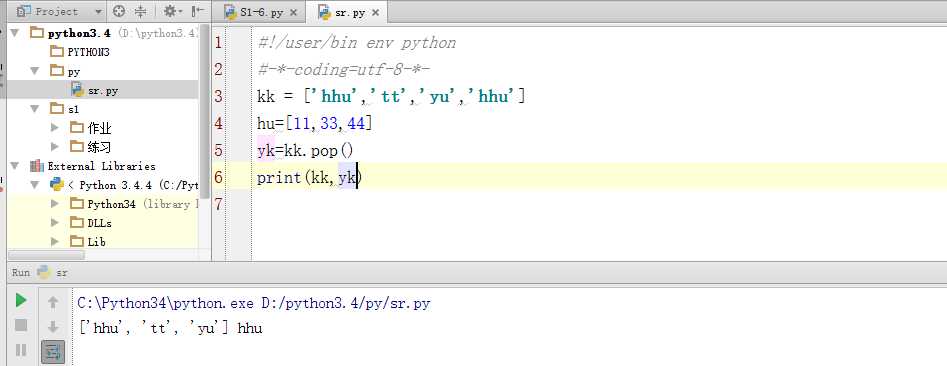Expand the Lib folder
The width and height of the screenshot is (947, 366).
tap(55, 241)
